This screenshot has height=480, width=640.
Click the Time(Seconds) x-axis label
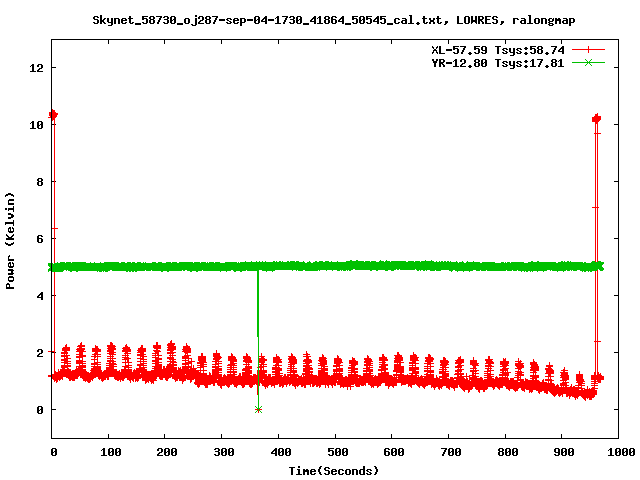(x=334, y=471)
